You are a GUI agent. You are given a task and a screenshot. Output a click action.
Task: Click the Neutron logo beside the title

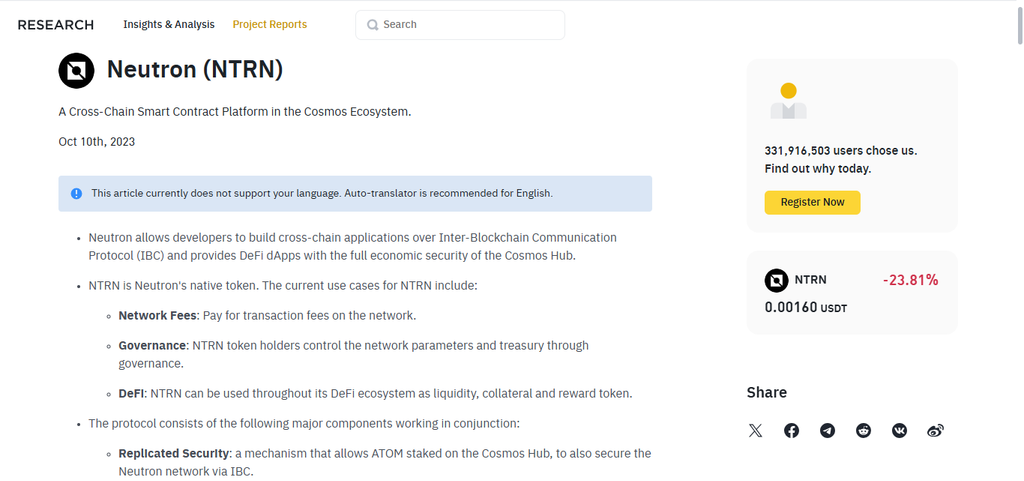tap(76, 70)
